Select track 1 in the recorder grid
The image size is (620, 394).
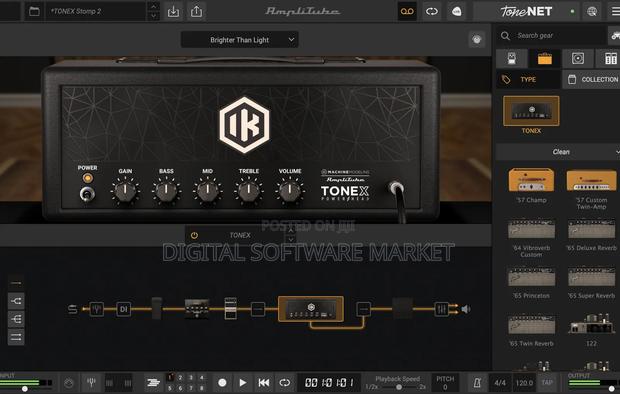click(170, 377)
